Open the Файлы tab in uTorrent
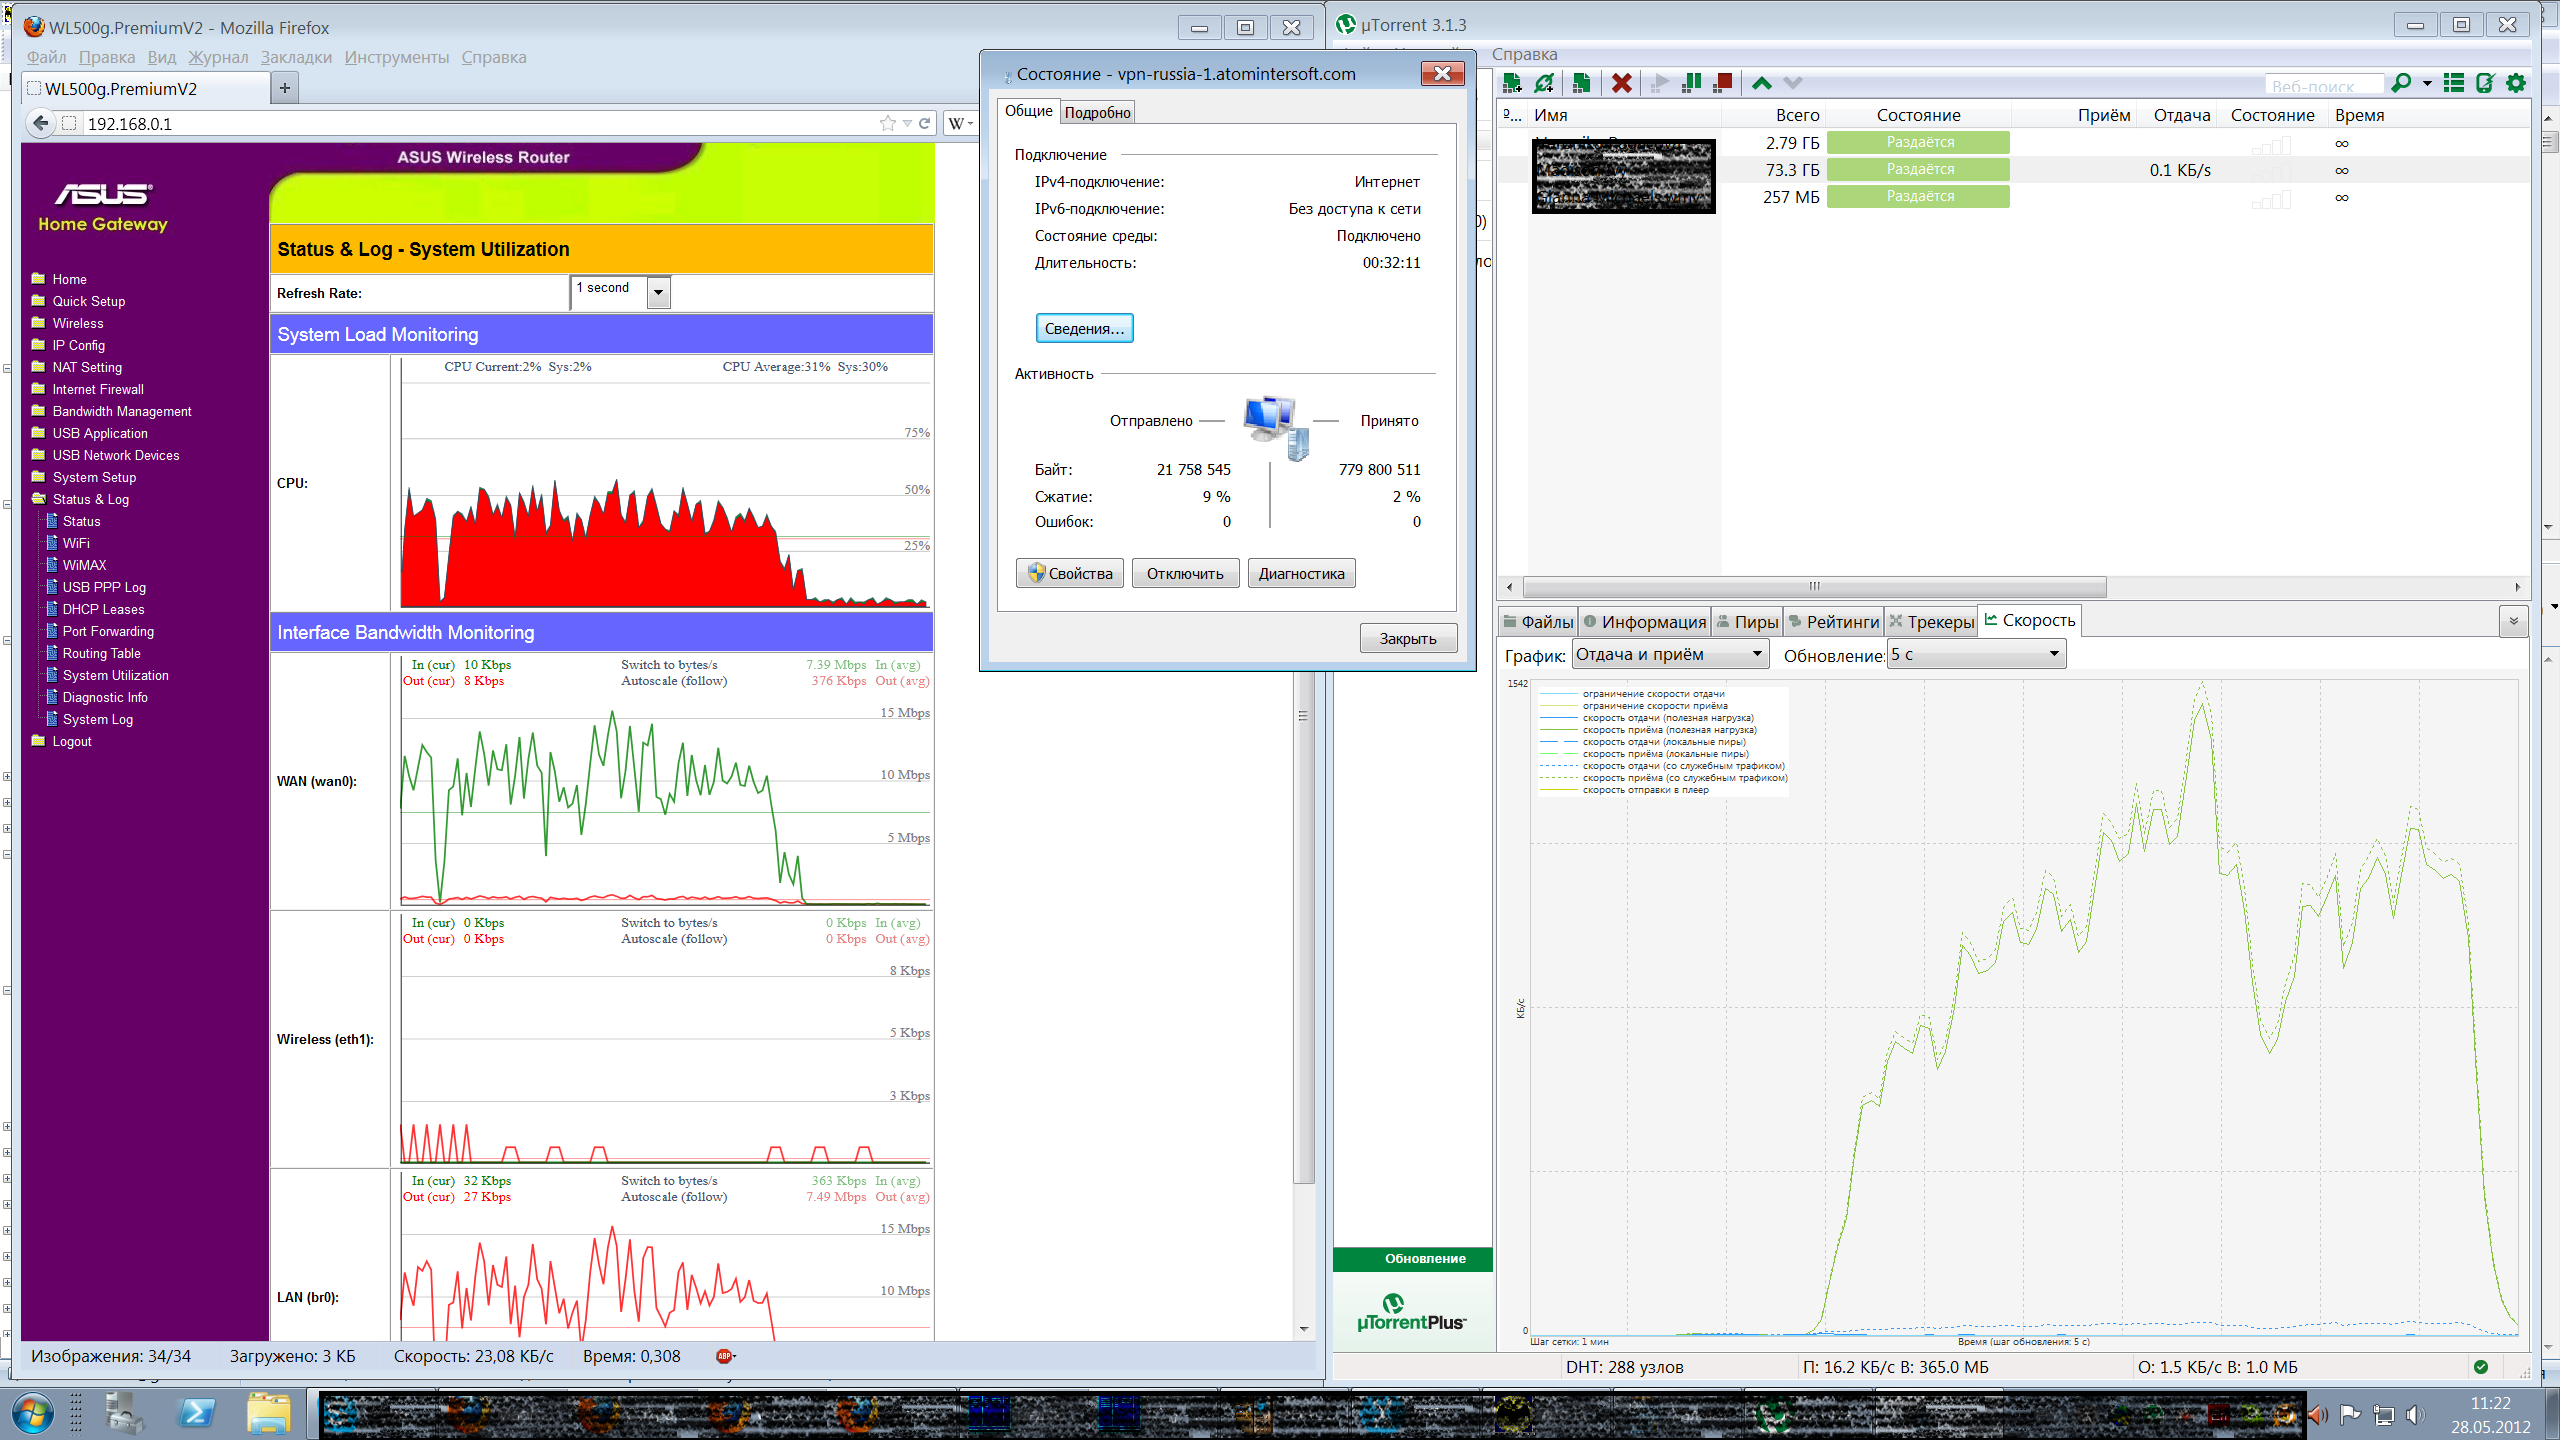Viewport: 2560px width, 1440px height. pyautogui.click(x=1538, y=621)
